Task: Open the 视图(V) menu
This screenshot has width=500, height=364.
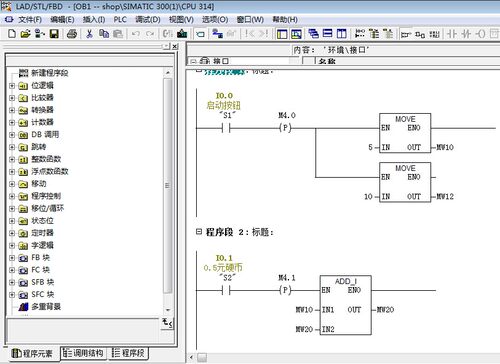Action: tap(181, 20)
